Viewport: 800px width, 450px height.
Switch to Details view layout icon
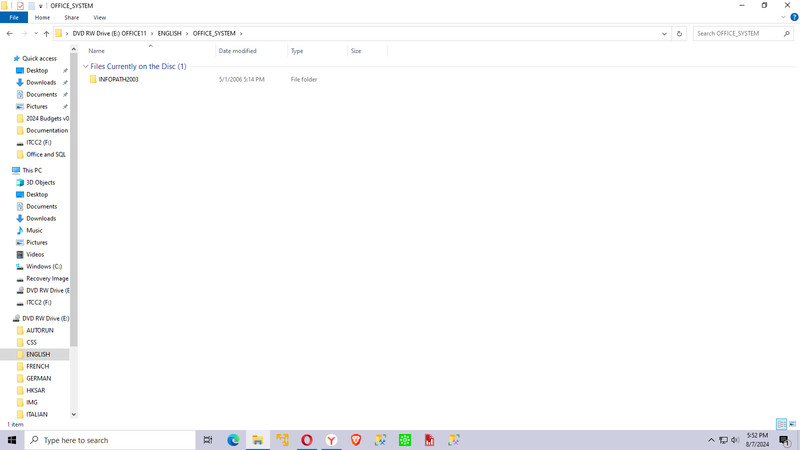coord(781,424)
